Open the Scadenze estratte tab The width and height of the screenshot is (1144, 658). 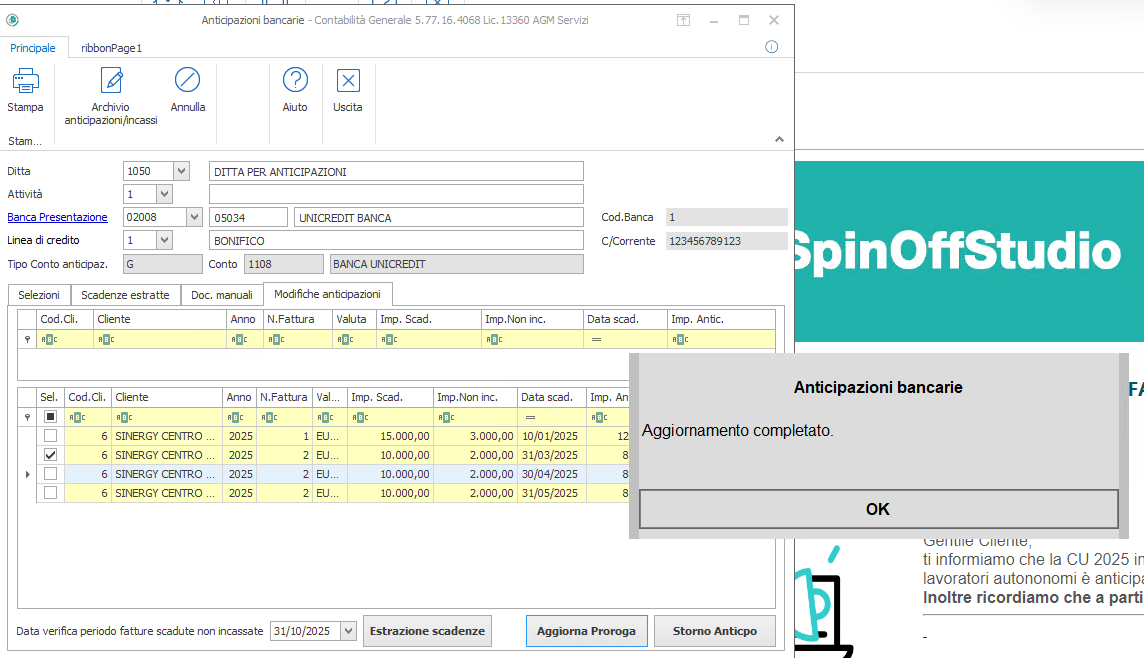[x=125, y=295]
